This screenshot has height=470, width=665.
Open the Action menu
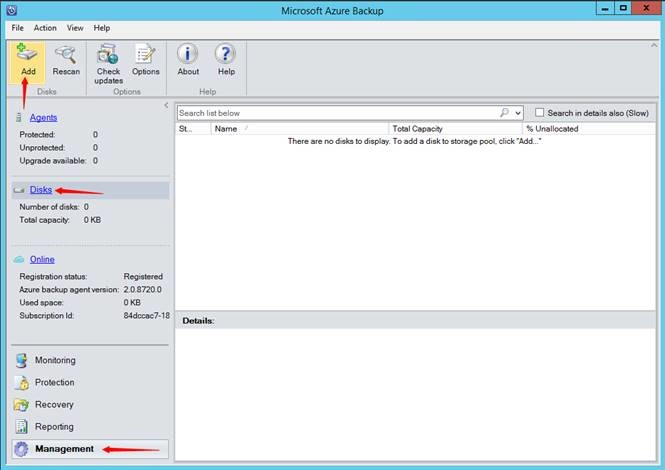click(x=45, y=28)
